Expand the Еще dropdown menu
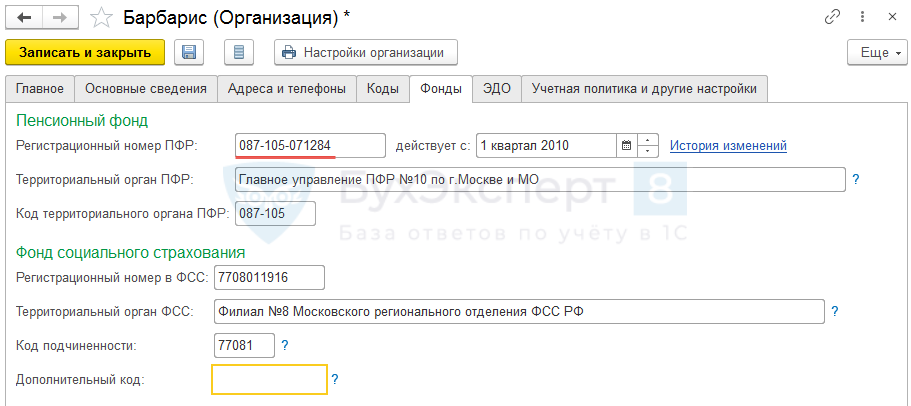 876,52
